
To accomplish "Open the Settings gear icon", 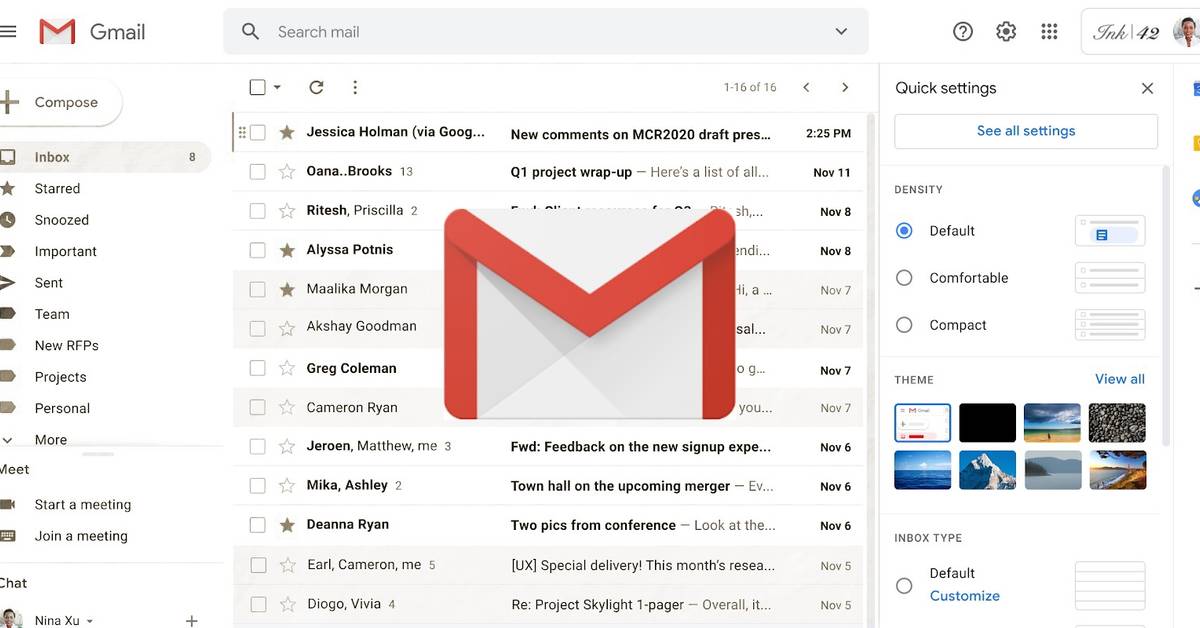I will [1006, 32].
